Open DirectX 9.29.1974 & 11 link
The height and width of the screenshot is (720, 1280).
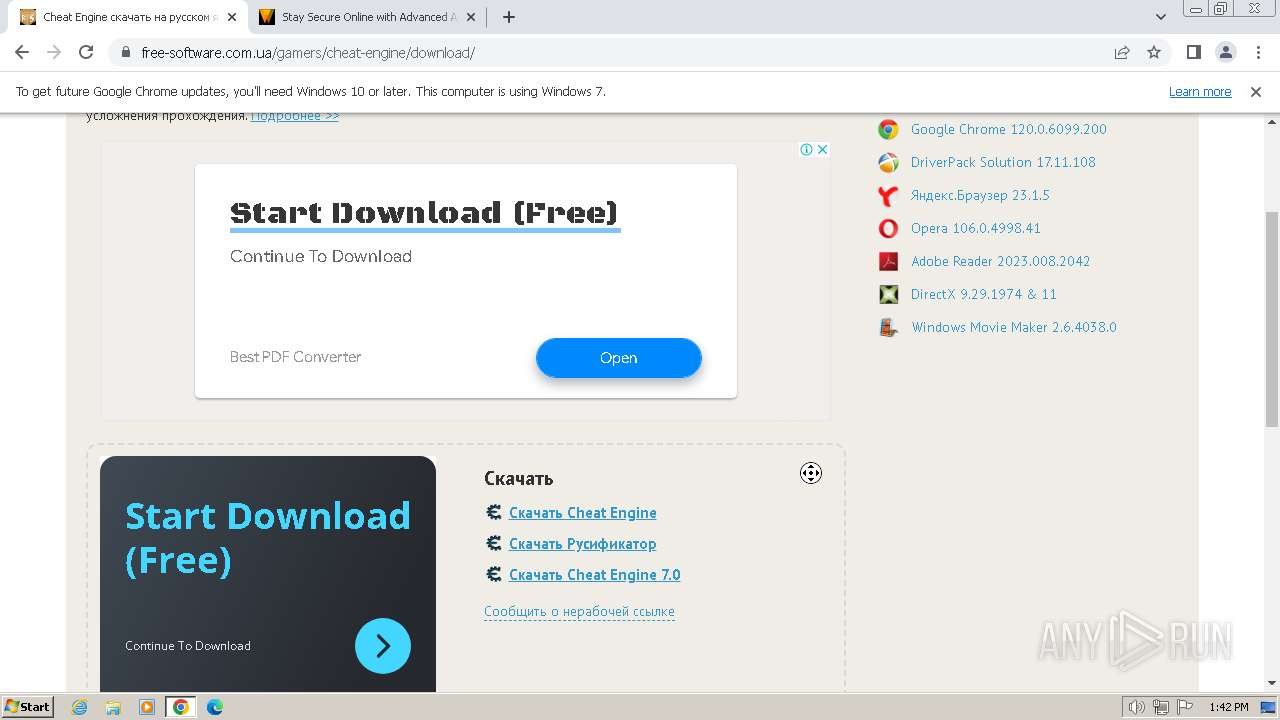(984, 294)
